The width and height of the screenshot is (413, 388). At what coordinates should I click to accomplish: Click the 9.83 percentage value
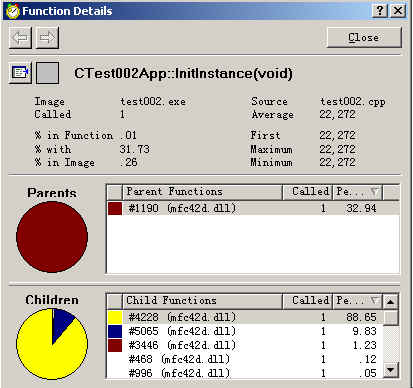[364, 331]
